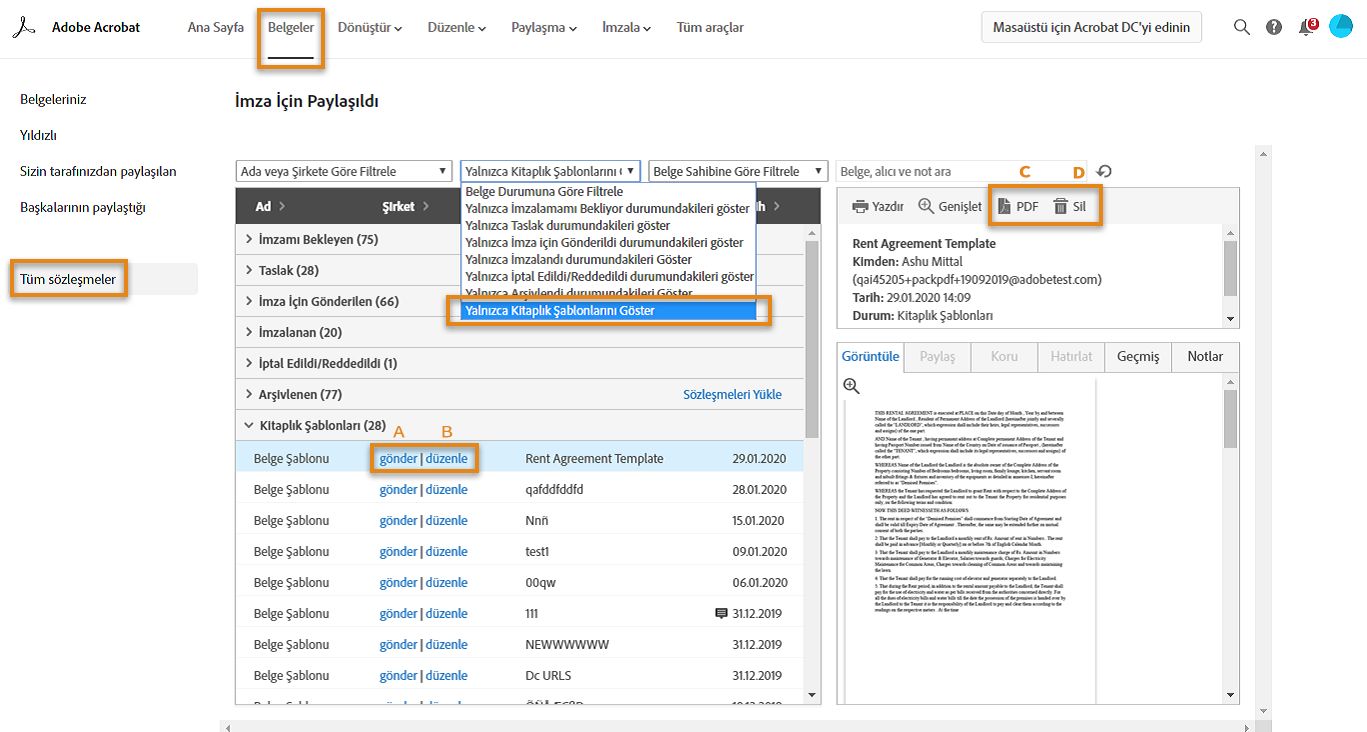
Task: Click the Sil delete button
Action: 1069,207
